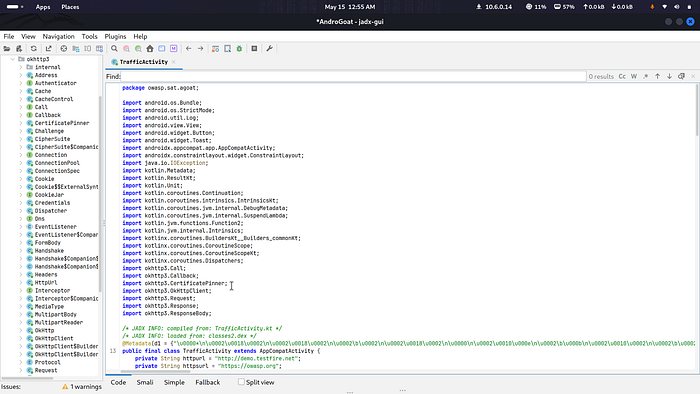Open the File menu
Image resolution: width=700 pixels, height=394 pixels.
tap(9, 37)
